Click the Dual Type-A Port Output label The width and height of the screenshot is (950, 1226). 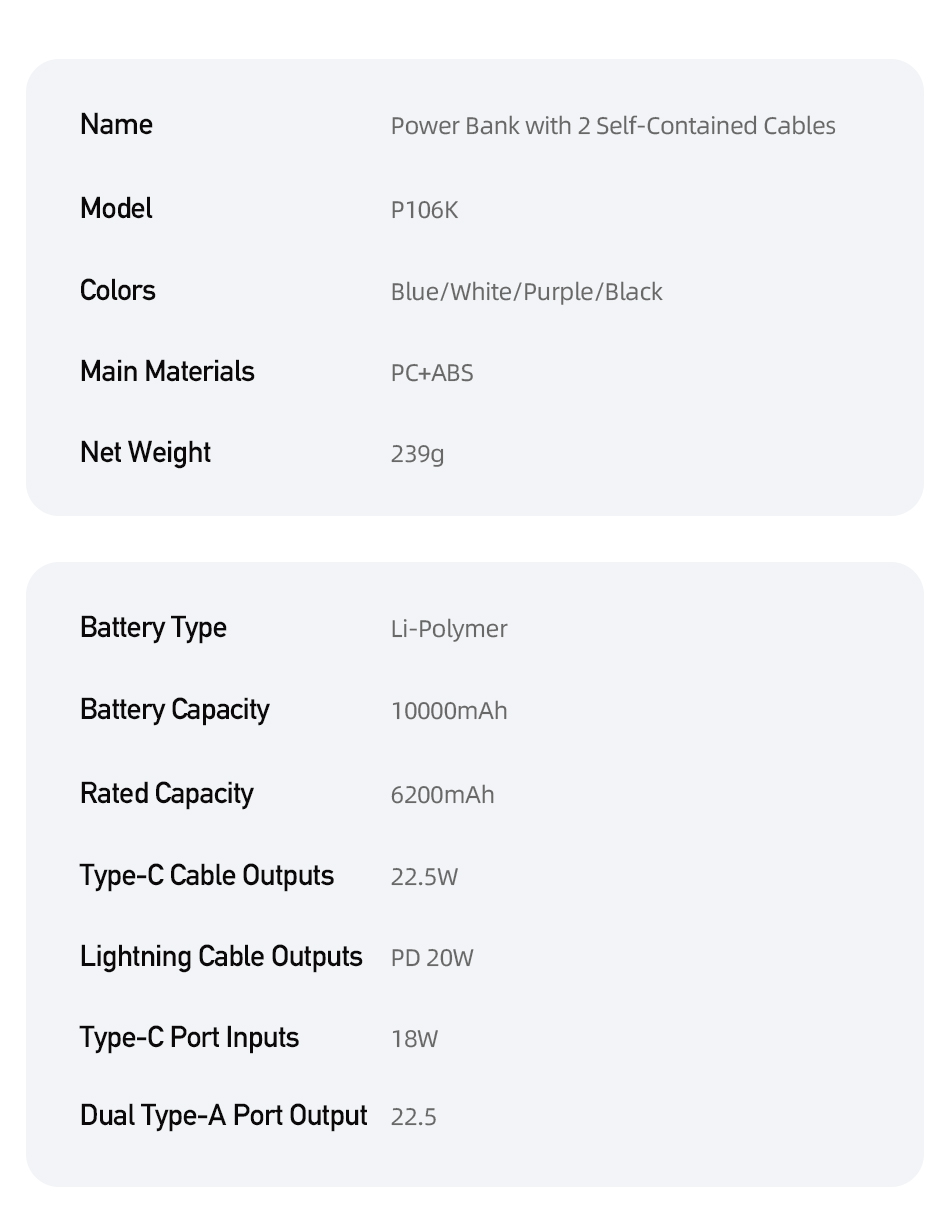[x=224, y=1116]
